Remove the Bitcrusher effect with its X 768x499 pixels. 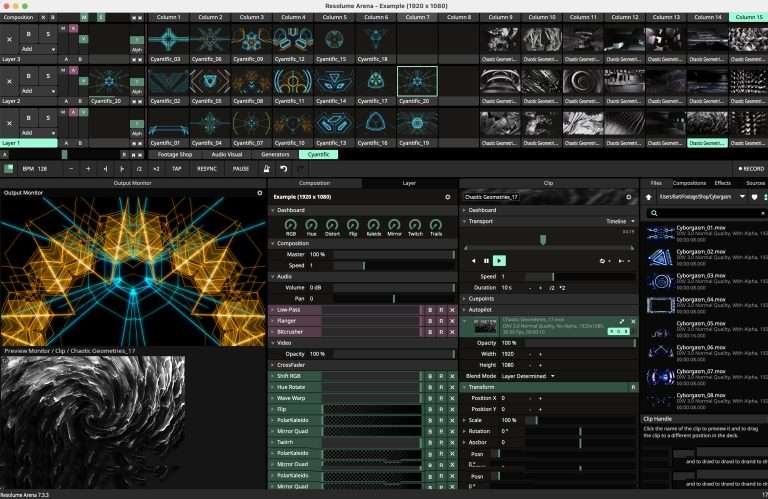point(452,332)
